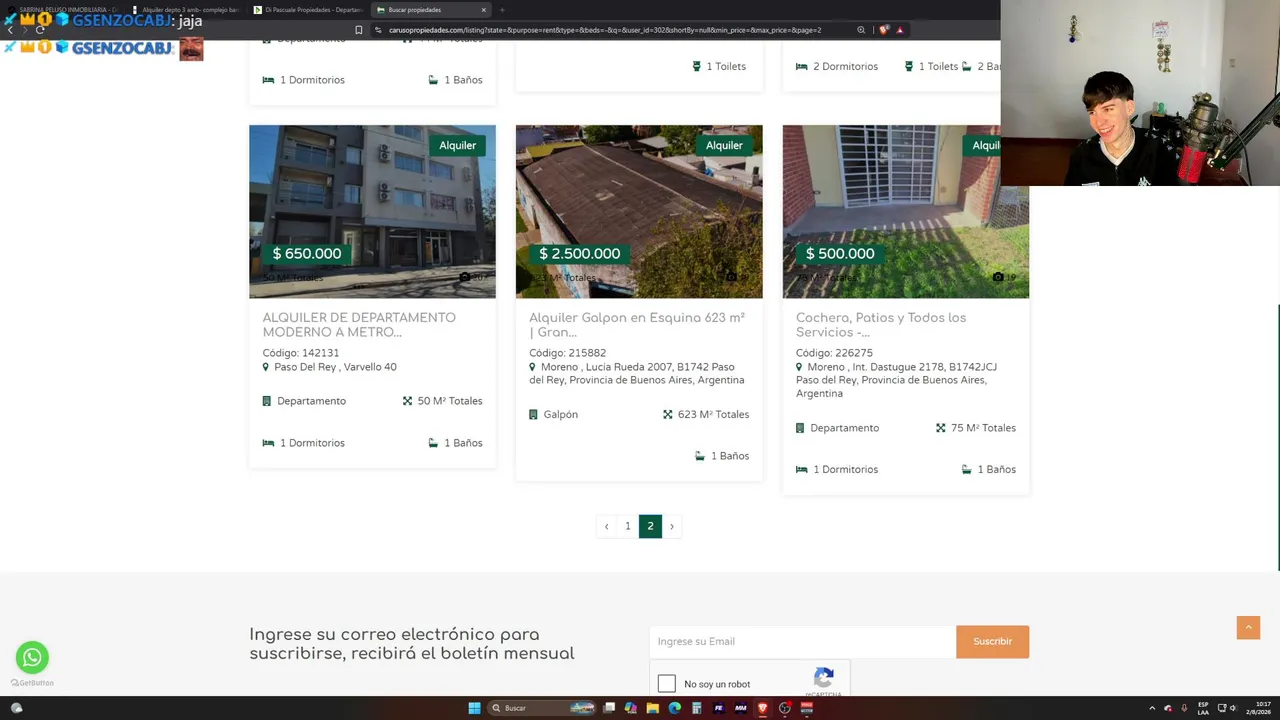The height and width of the screenshot is (720, 1280).
Task: Open WhatsApp chat floating button
Action: pyautogui.click(x=32, y=657)
